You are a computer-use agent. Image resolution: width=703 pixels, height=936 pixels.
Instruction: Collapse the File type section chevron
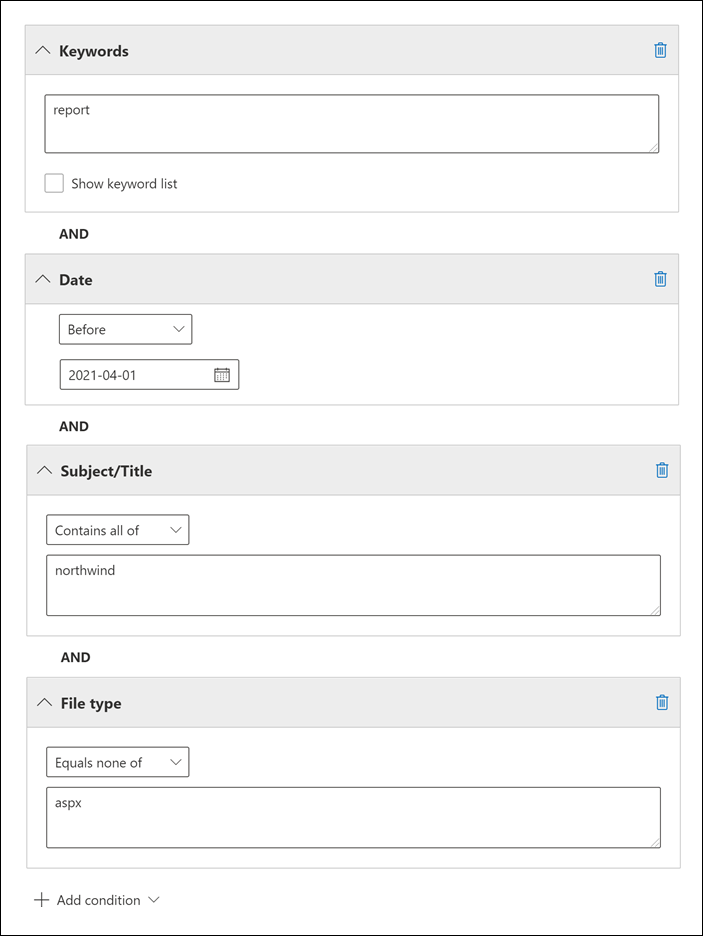point(43,702)
